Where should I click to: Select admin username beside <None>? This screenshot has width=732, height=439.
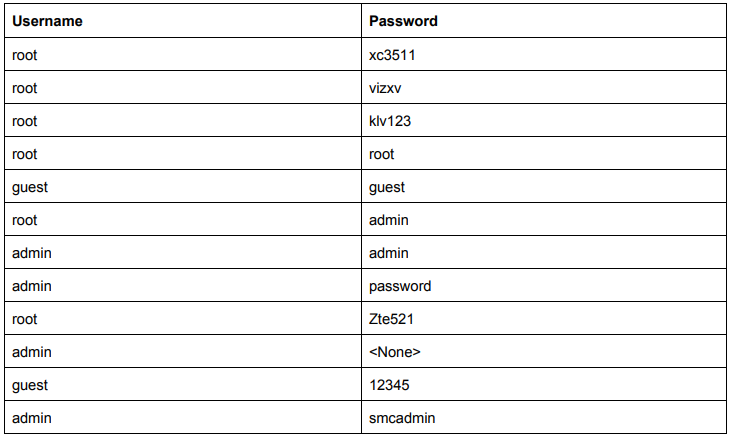click(32, 352)
